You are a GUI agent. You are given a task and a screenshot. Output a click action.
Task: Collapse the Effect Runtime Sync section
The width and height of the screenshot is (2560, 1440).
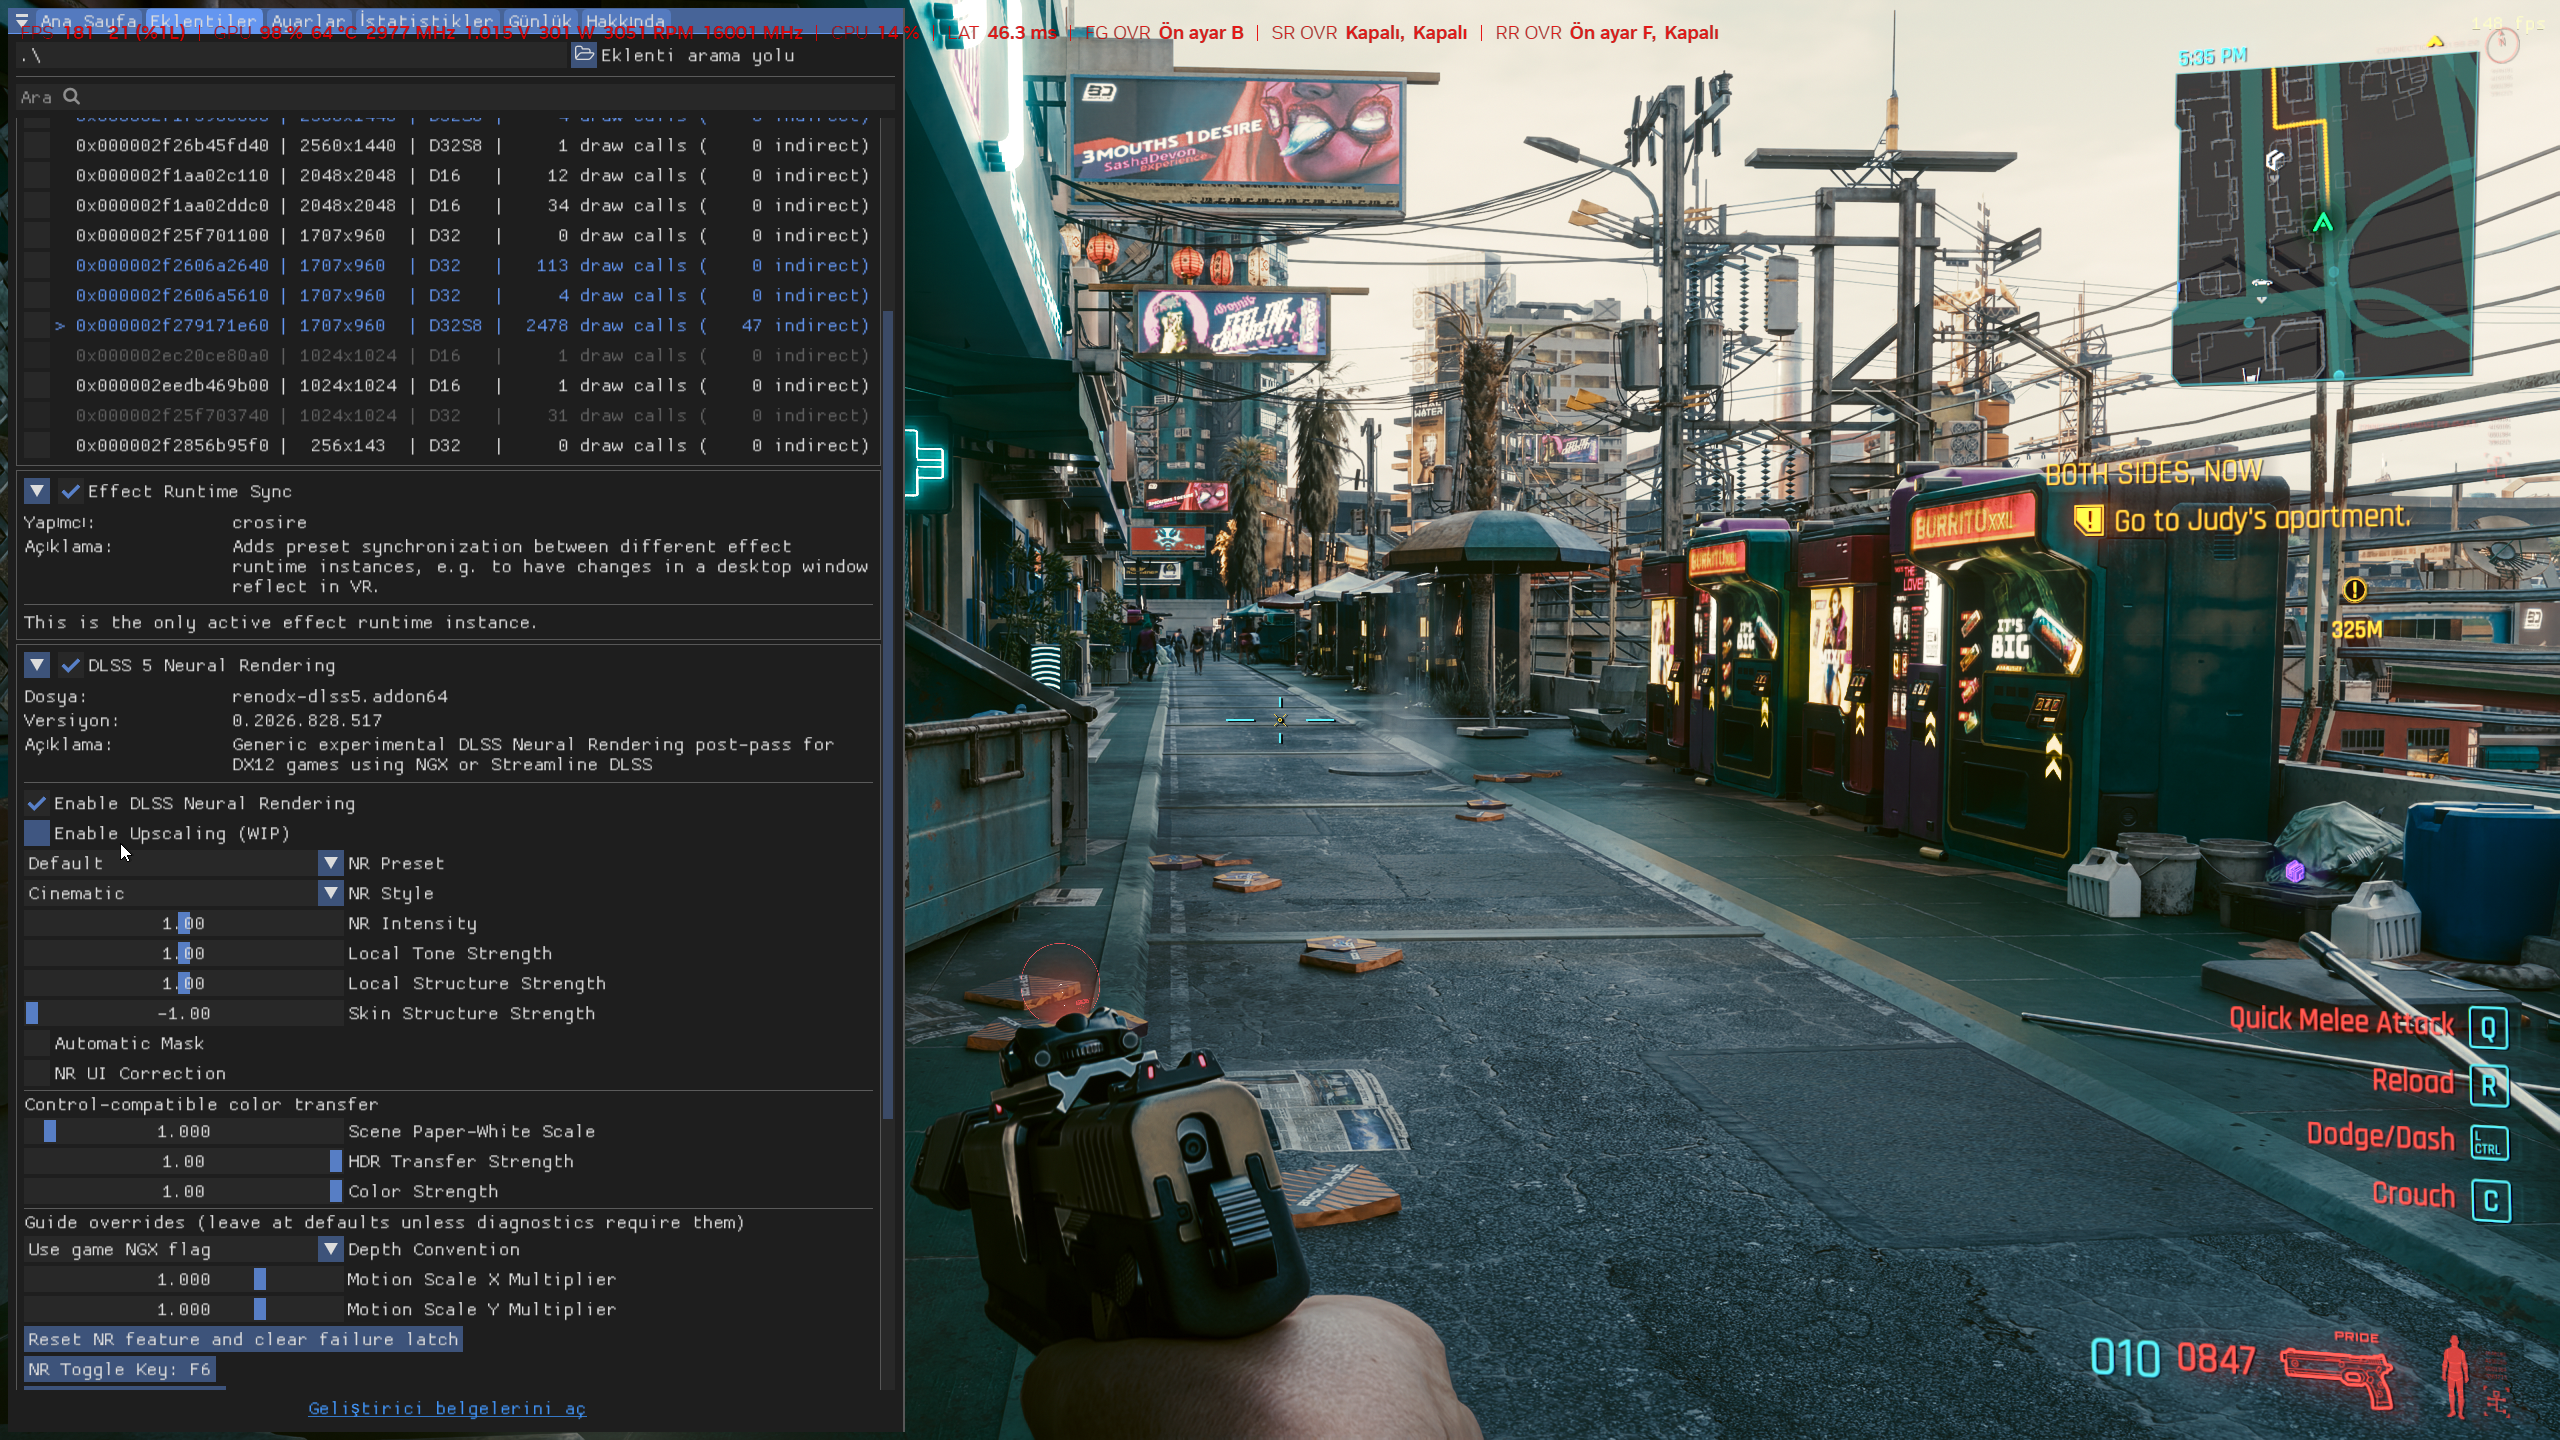37,491
